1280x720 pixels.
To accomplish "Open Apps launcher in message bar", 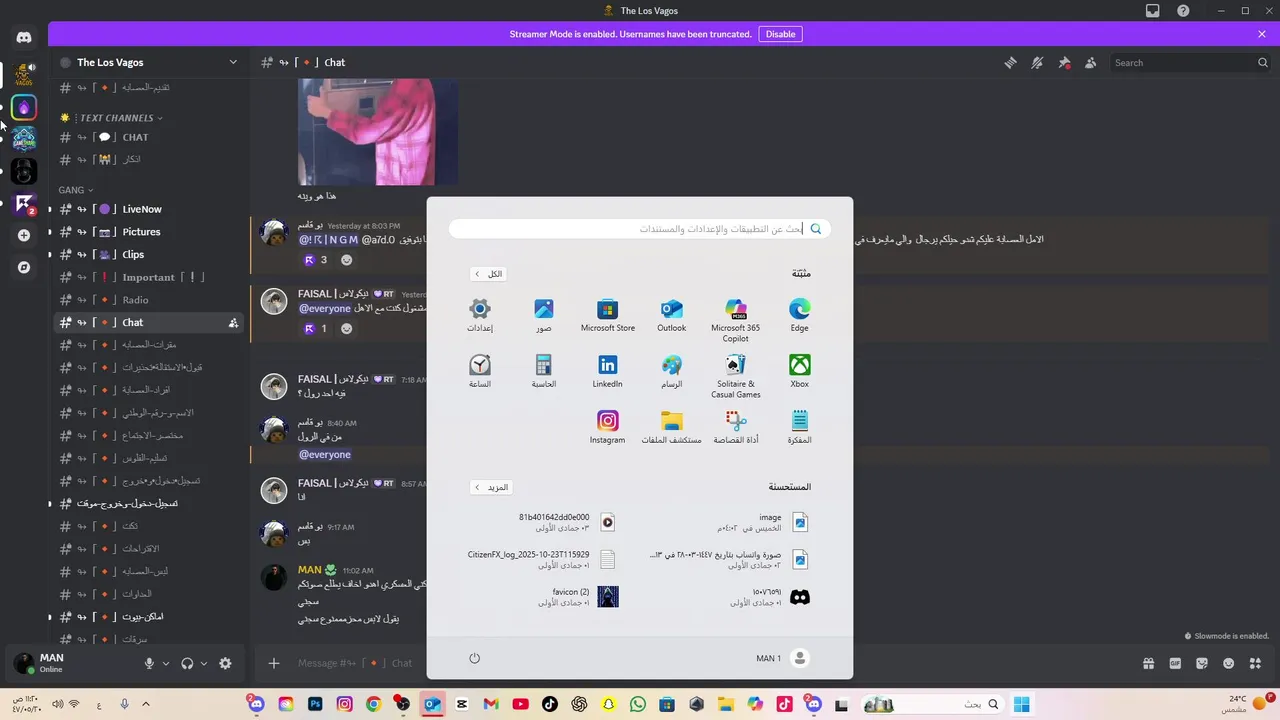I will point(1255,663).
